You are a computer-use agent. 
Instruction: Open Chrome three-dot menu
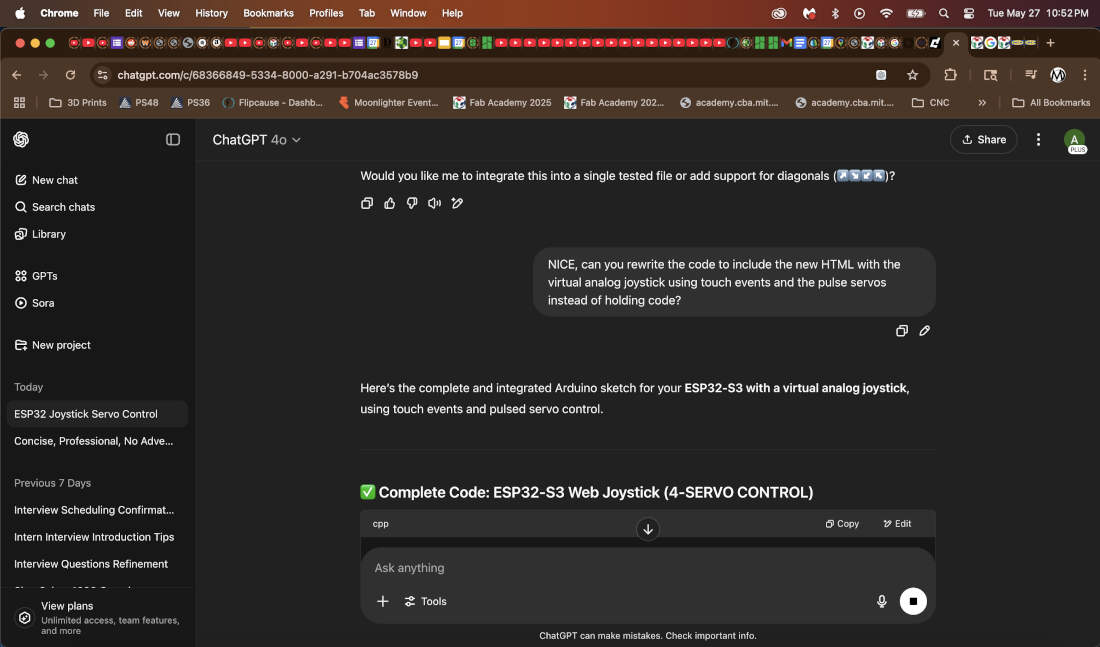pos(1085,75)
